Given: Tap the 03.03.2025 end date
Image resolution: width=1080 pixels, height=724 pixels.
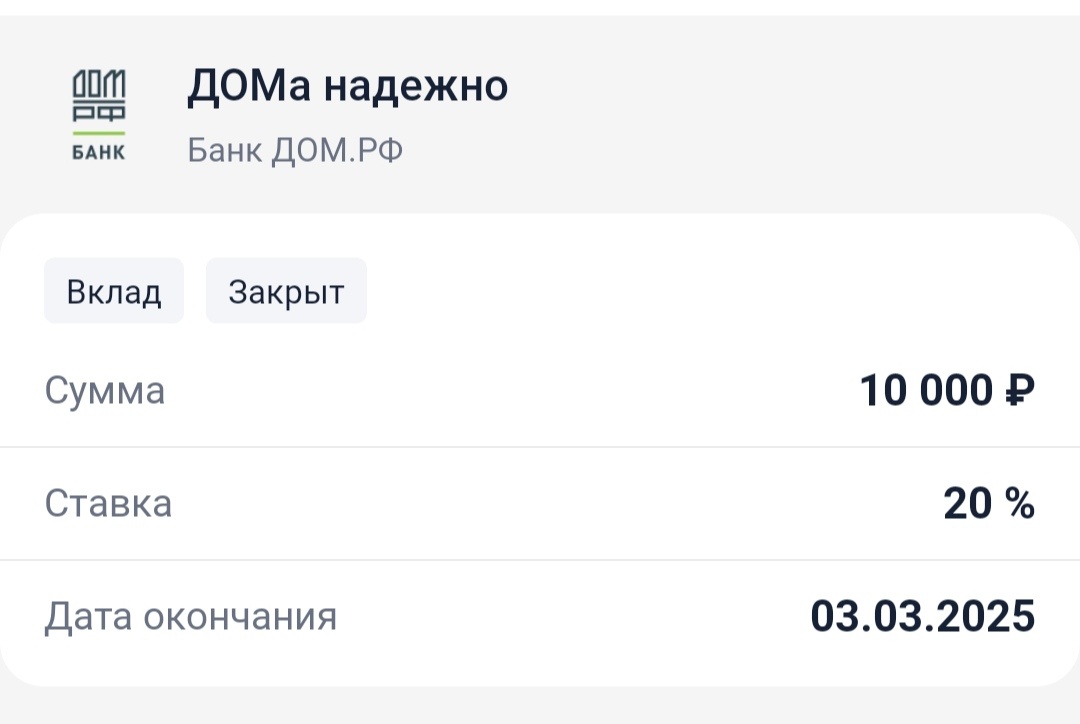Looking at the screenshot, I should [x=922, y=617].
